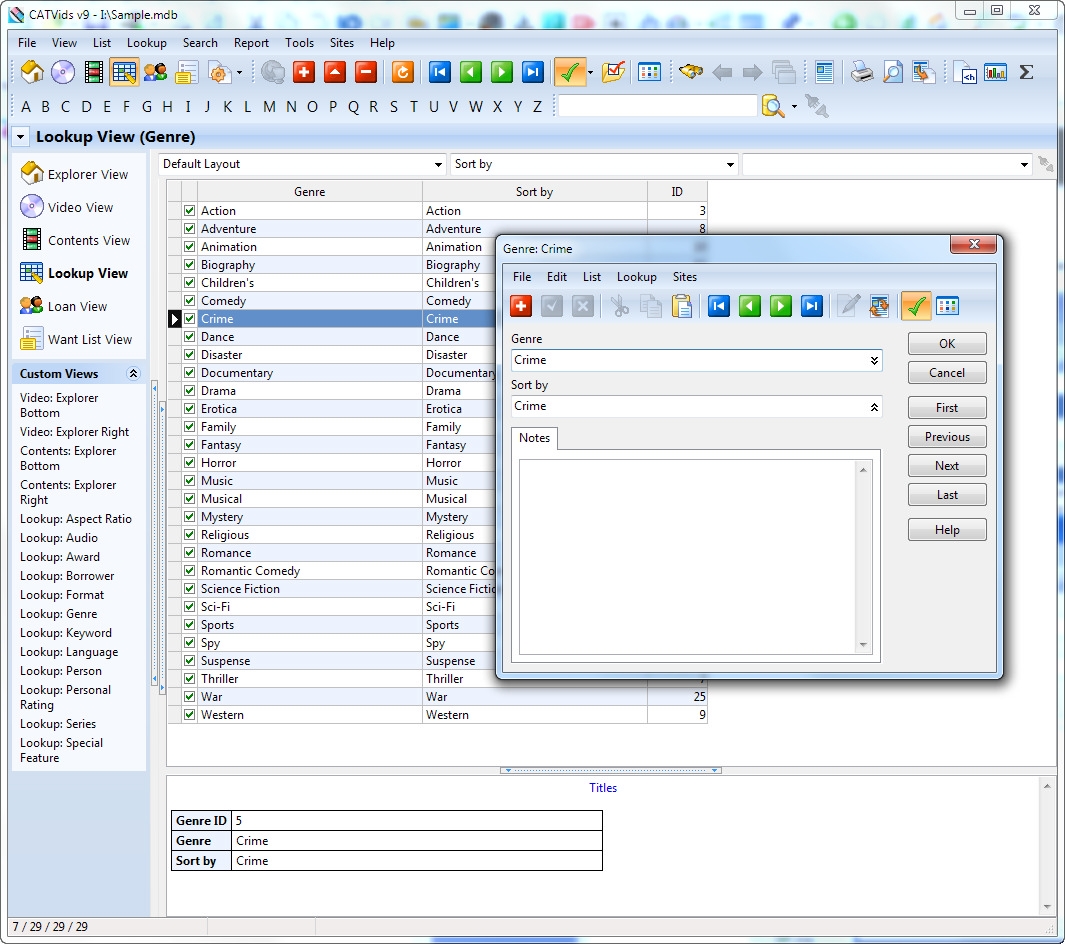Open the Default Layout dropdown

pyautogui.click(x=438, y=165)
